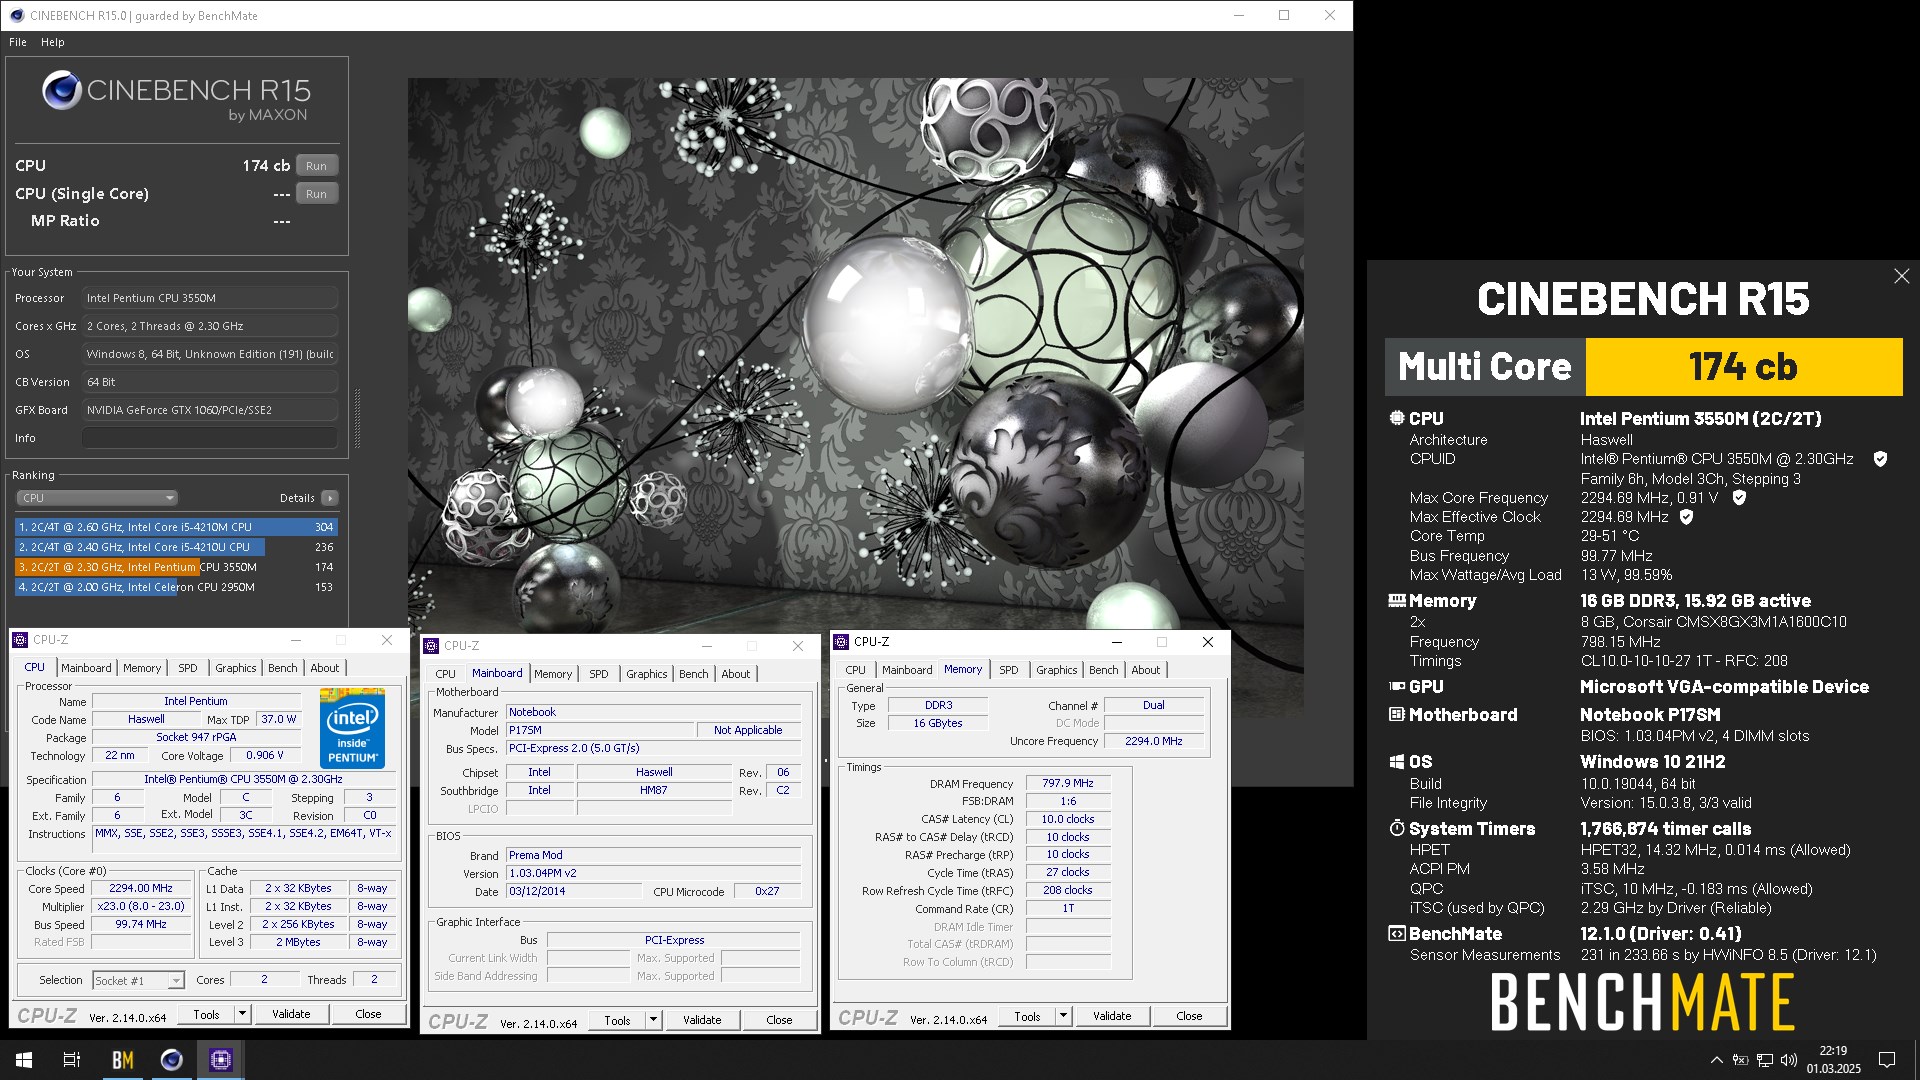Click Close button in right CPU-Z window
The width and height of the screenshot is (1920, 1080).
coord(1189,1016)
